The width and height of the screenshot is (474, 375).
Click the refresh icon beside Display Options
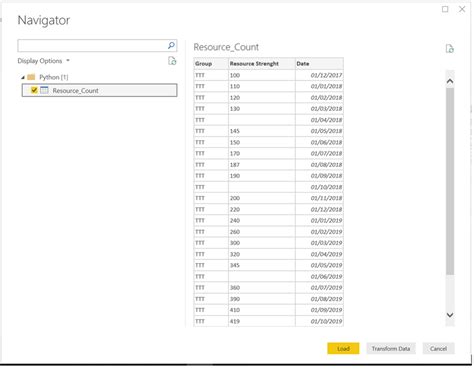[172, 61]
